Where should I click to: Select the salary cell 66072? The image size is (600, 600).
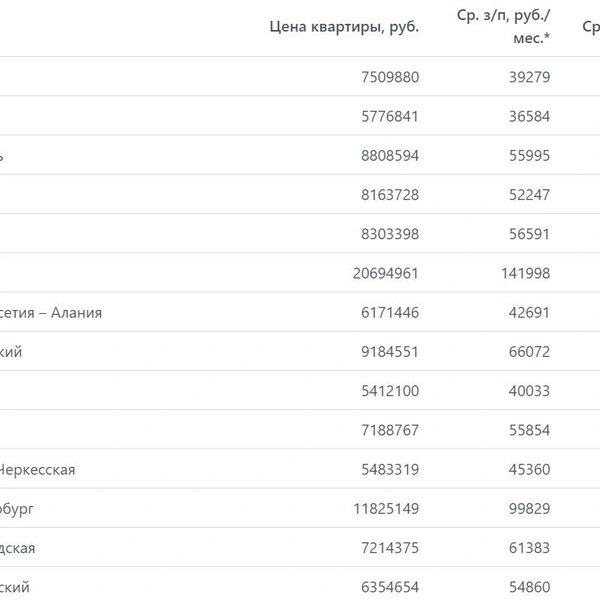529,352
